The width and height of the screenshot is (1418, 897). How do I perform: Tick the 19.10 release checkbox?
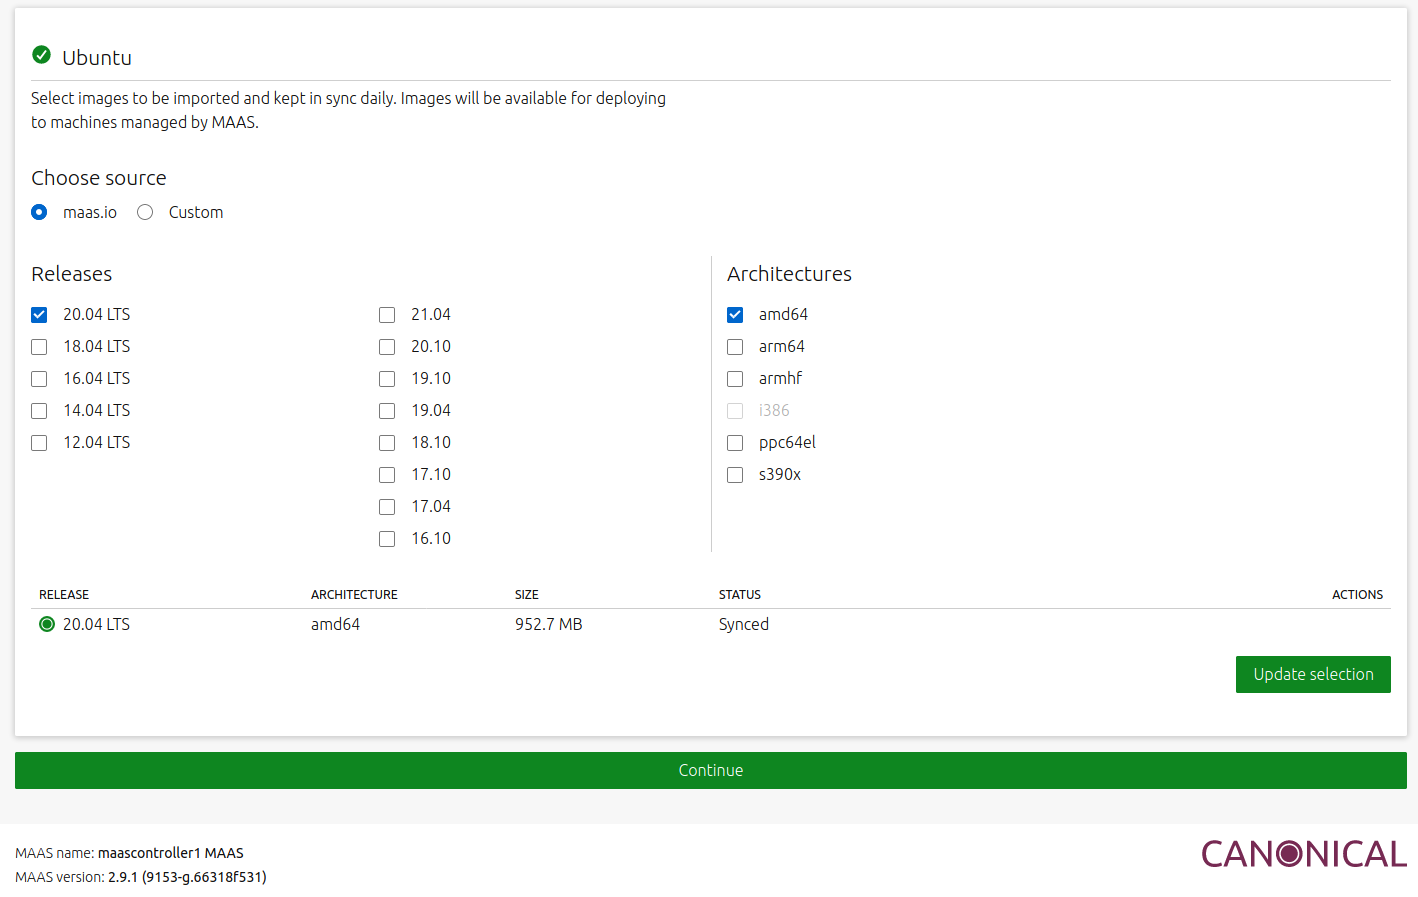coord(387,379)
